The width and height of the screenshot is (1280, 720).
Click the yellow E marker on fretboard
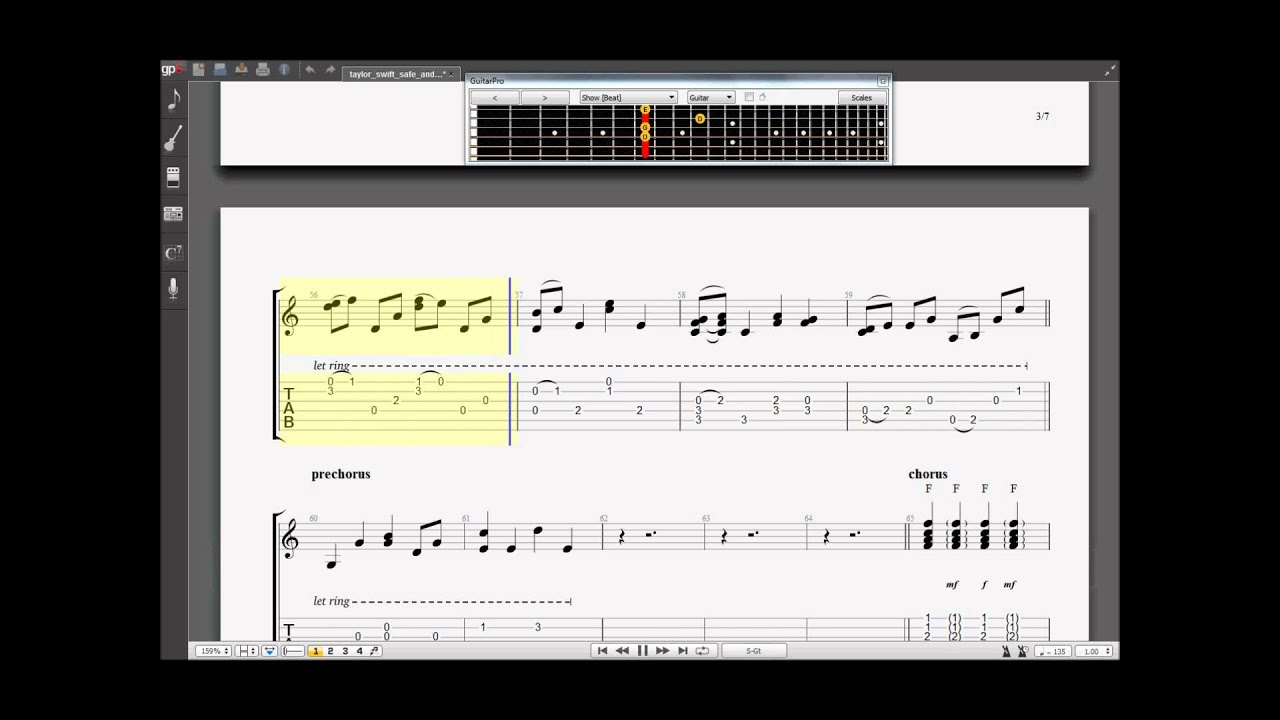tap(645, 110)
